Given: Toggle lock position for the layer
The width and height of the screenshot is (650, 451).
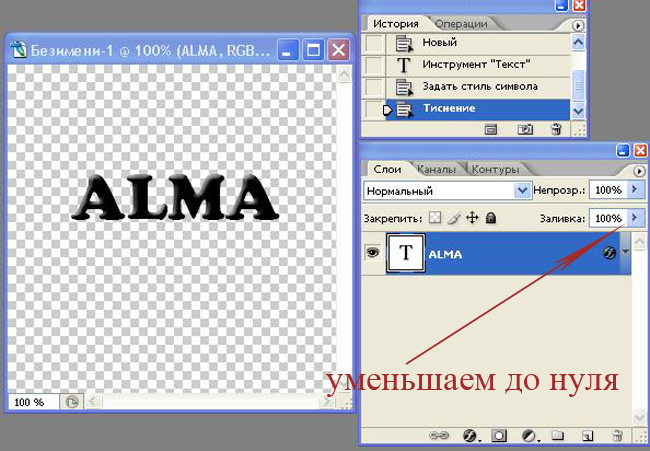Looking at the screenshot, I should click(472, 217).
